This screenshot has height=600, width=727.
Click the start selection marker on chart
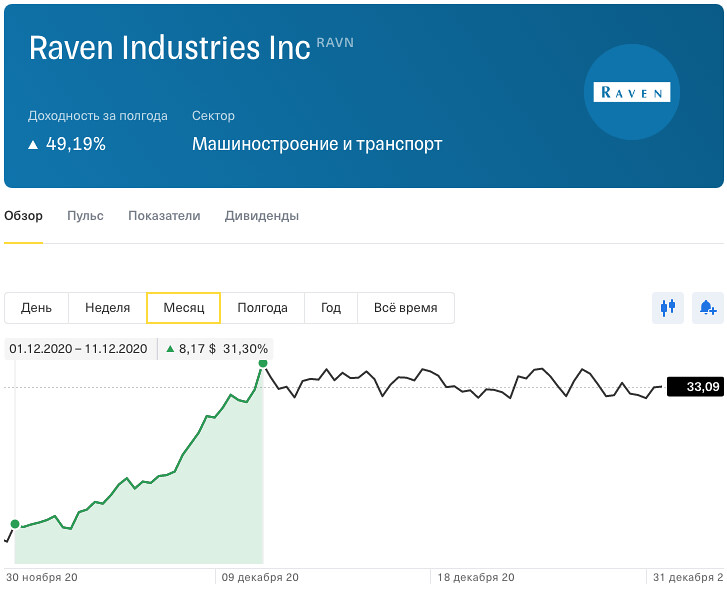tap(15, 524)
